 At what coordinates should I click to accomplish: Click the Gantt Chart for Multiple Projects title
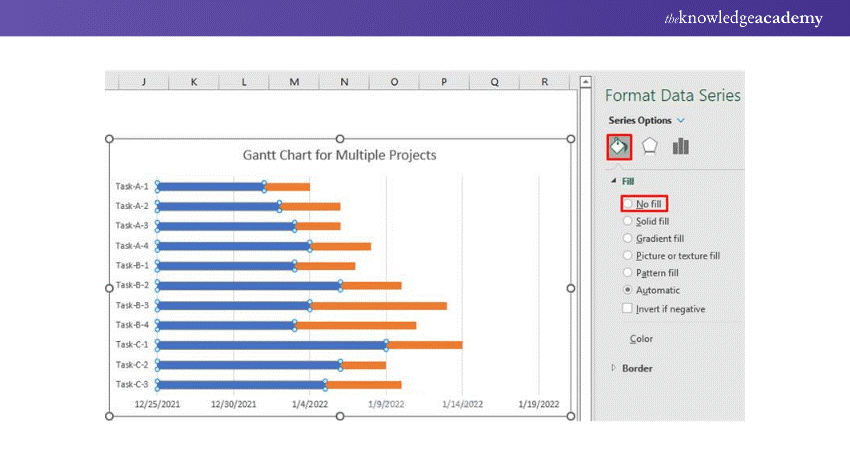(x=340, y=155)
